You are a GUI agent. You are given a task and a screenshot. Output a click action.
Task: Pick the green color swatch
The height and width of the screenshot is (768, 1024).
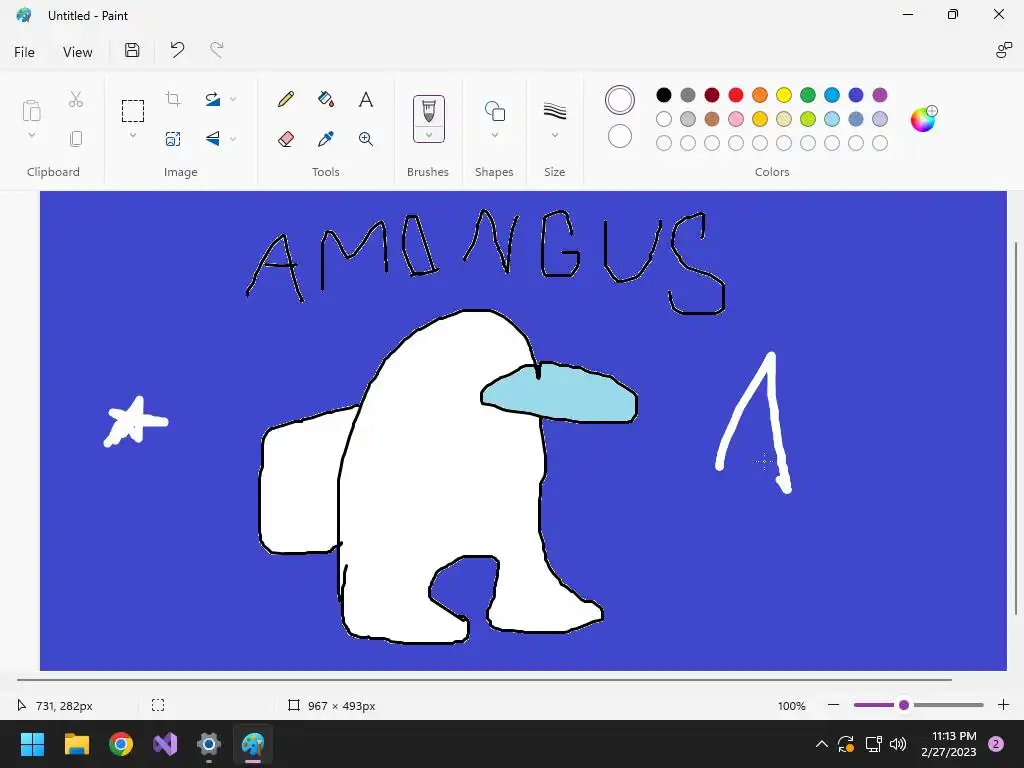[x=808, y=95]
